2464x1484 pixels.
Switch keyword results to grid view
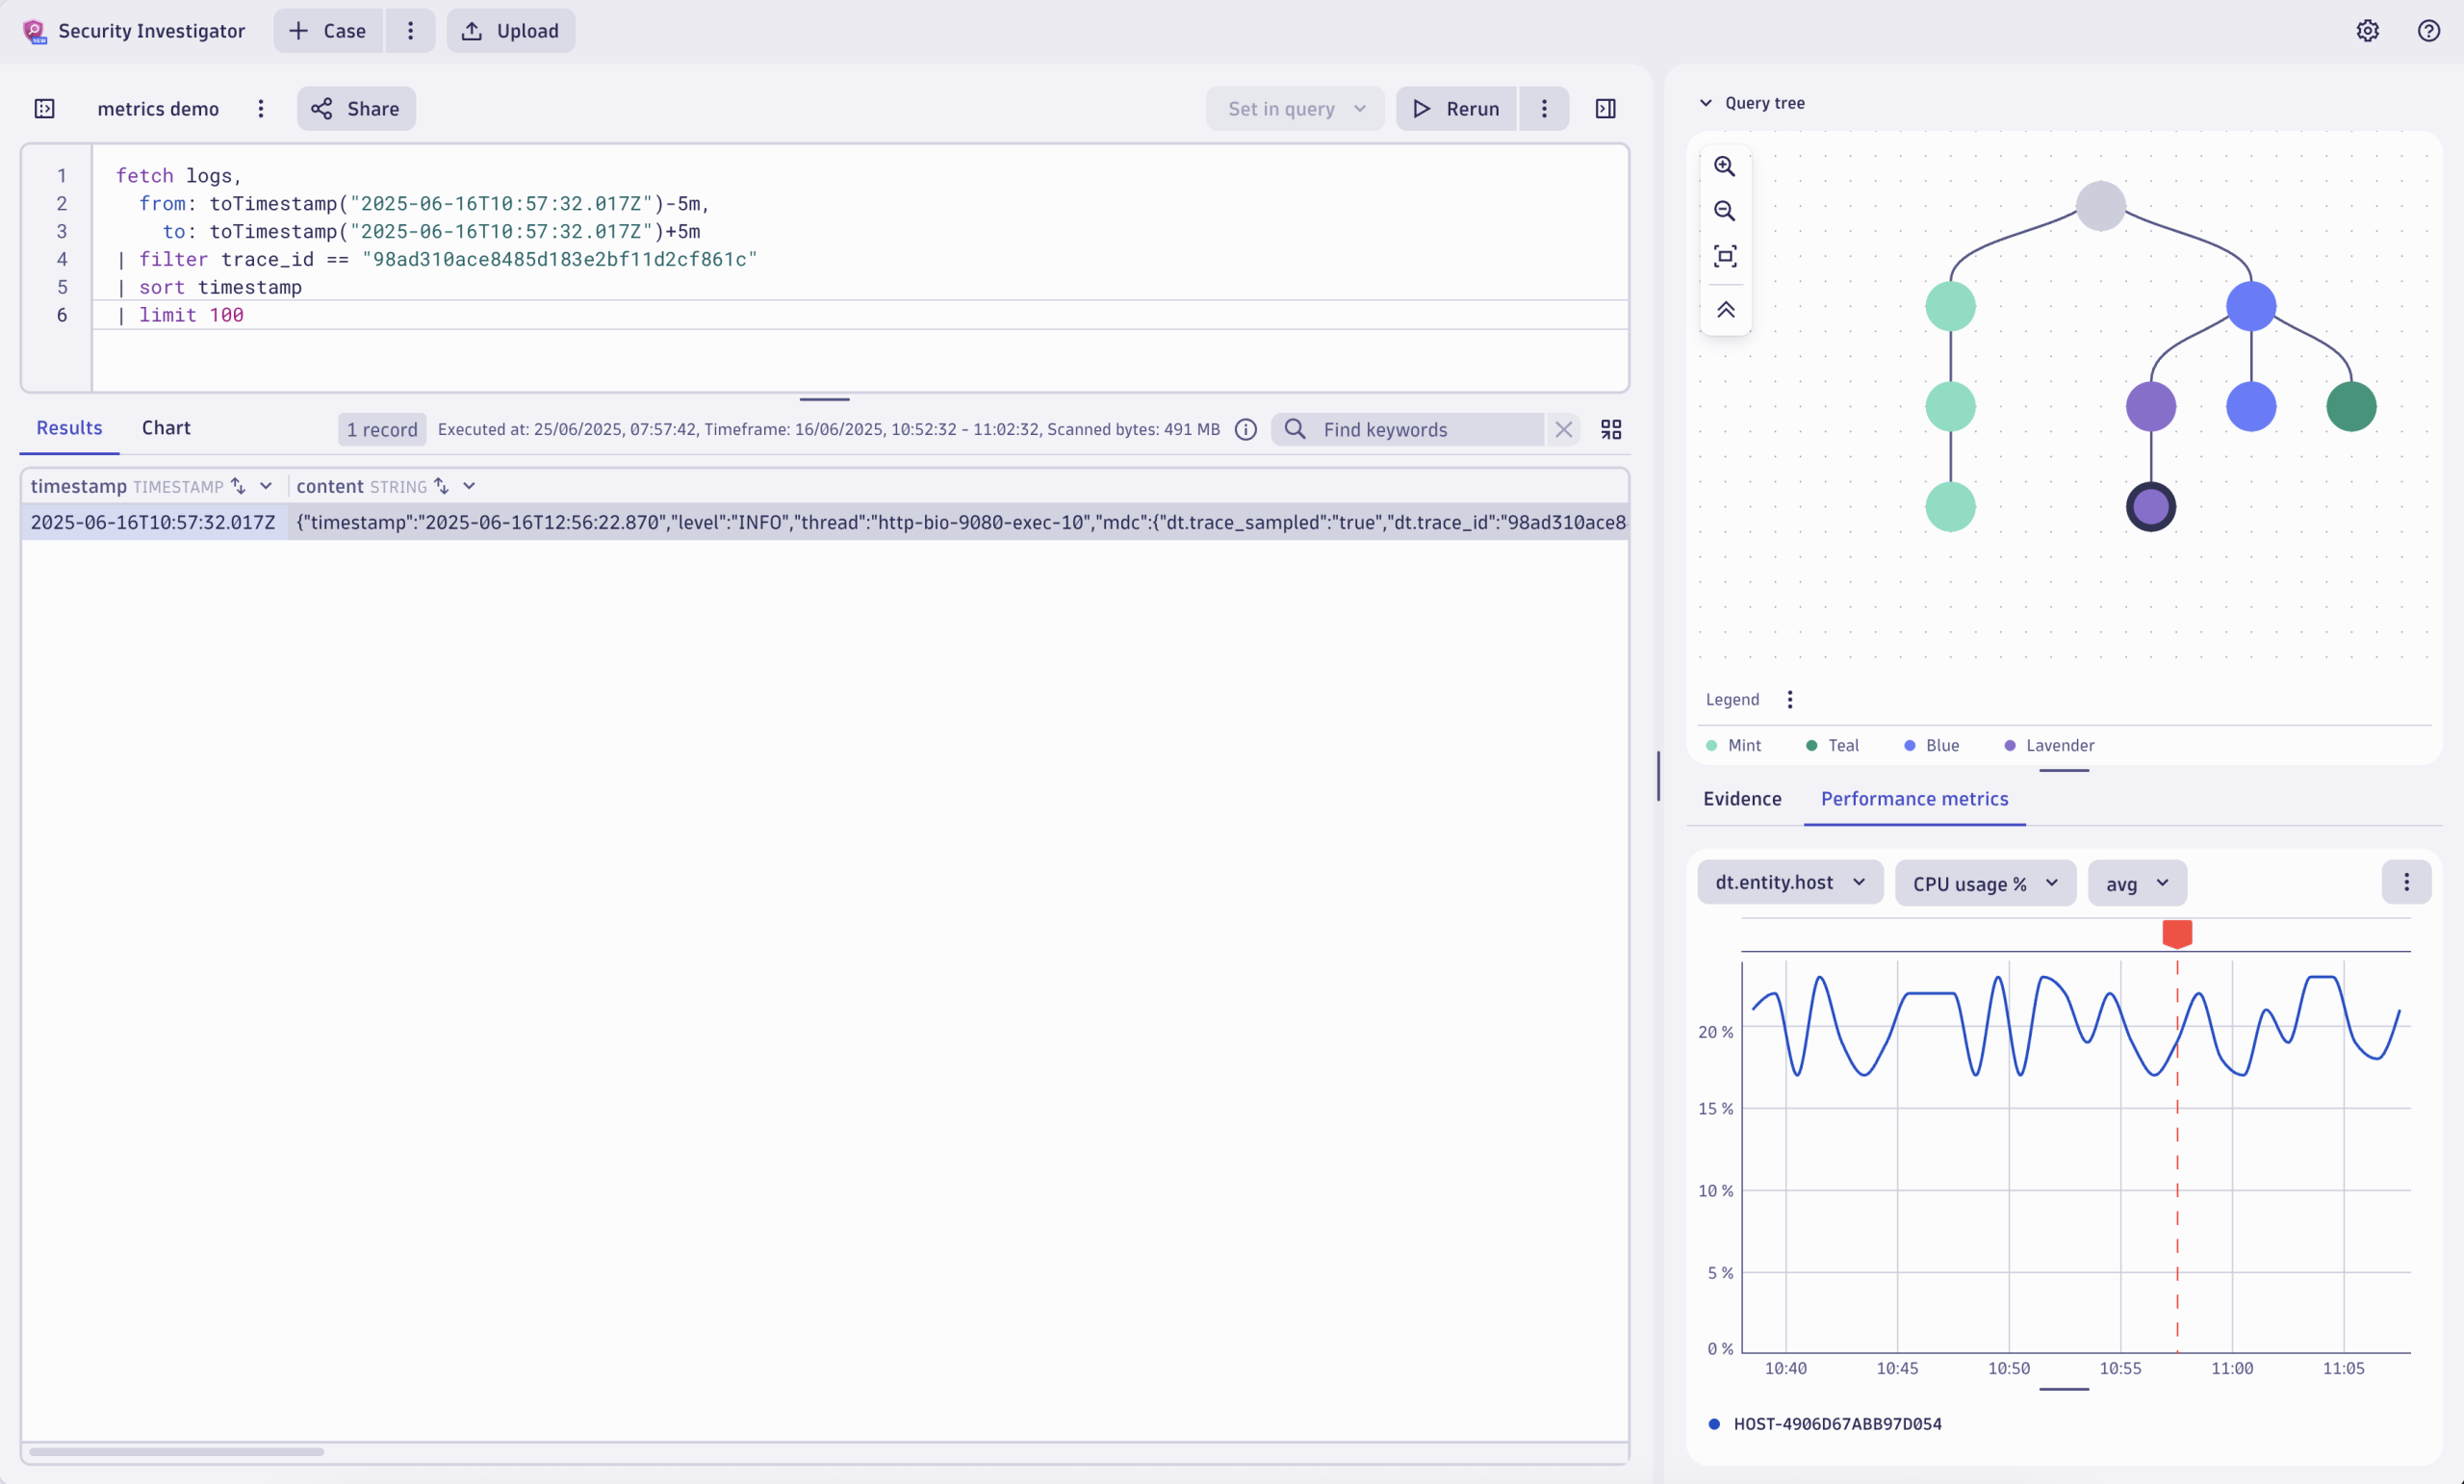[1611, 428]
